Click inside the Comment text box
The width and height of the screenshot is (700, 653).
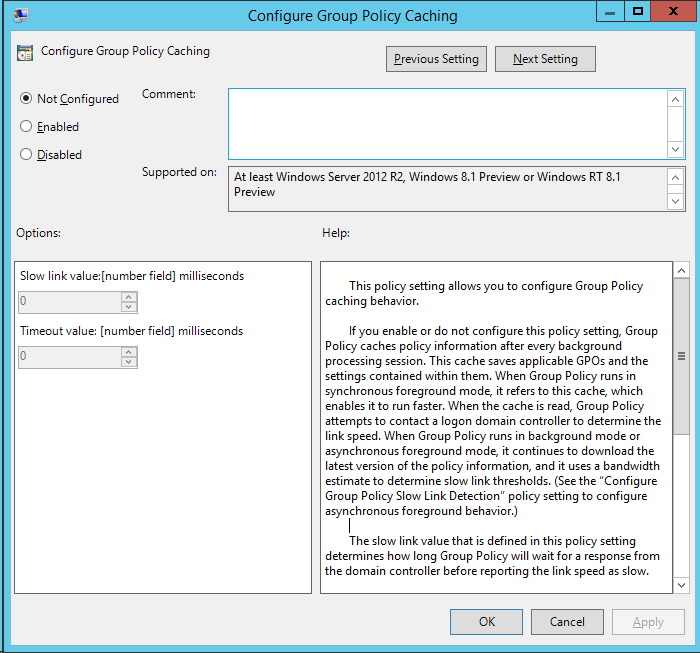(447, 123)
